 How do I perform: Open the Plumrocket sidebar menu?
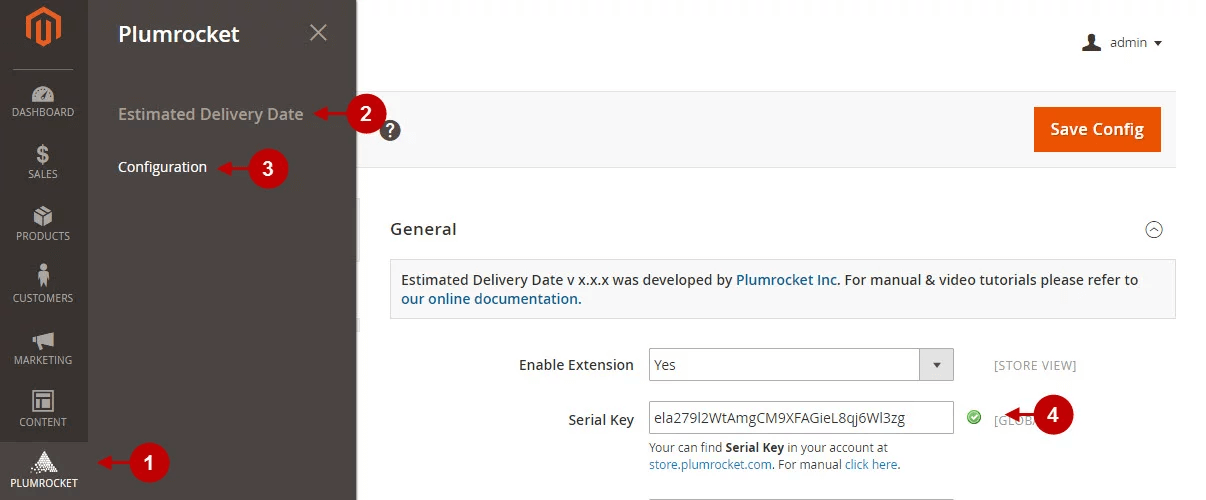pos(43,471)
